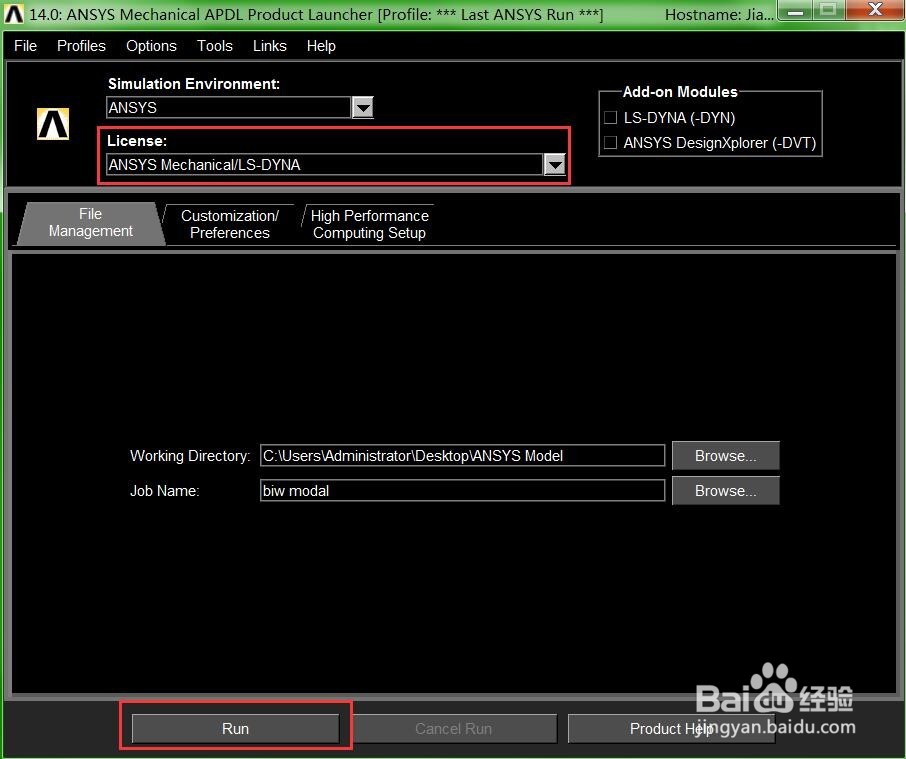Maximize the launcher window
906x759 pixels.
tap(829, 10)
